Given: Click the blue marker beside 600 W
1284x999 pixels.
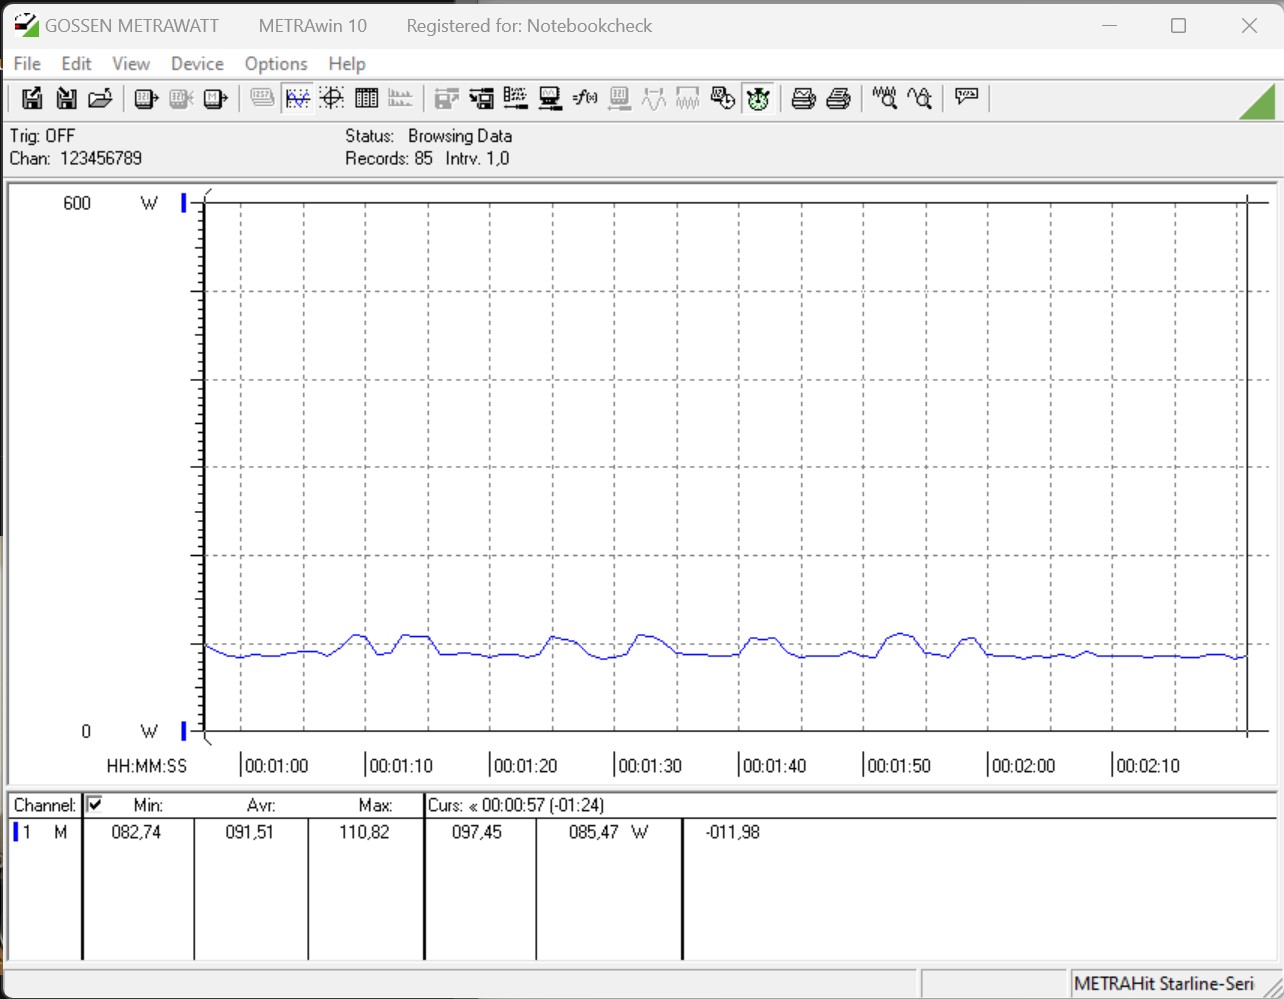Looking at the screenshot, I should click(x=184, y=203).
